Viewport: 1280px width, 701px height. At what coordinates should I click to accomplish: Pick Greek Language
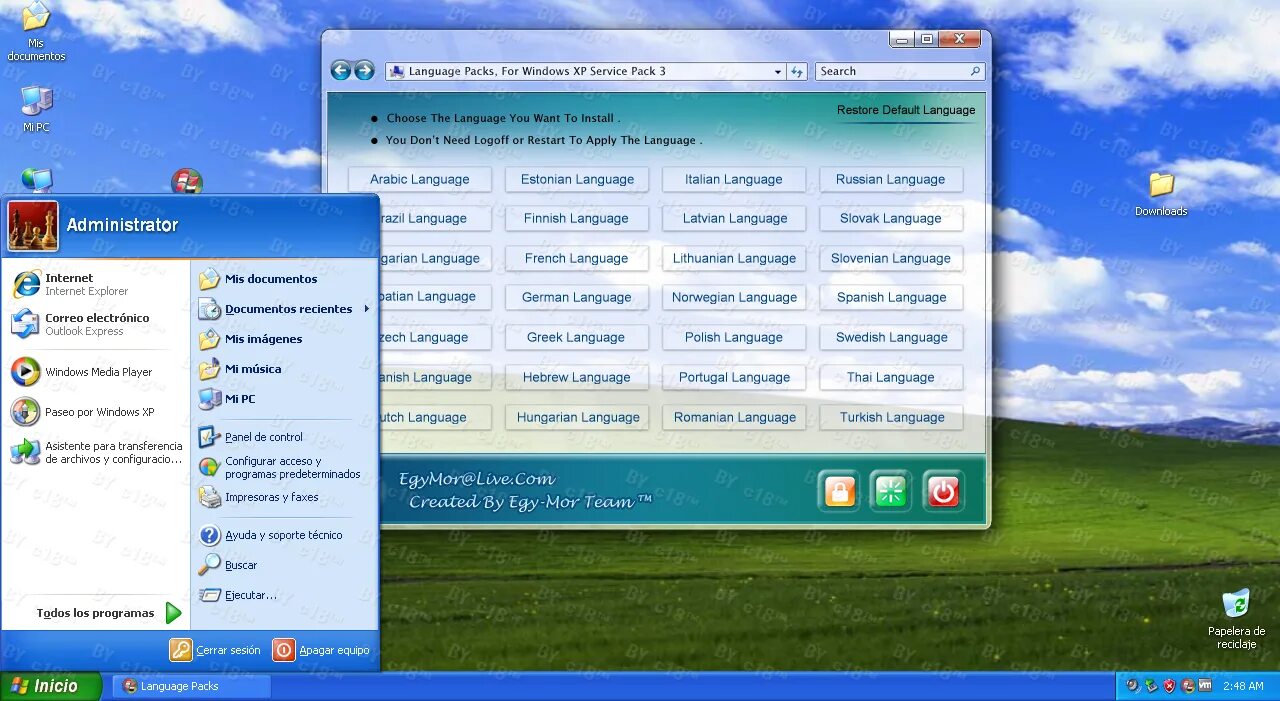point(577,337)
